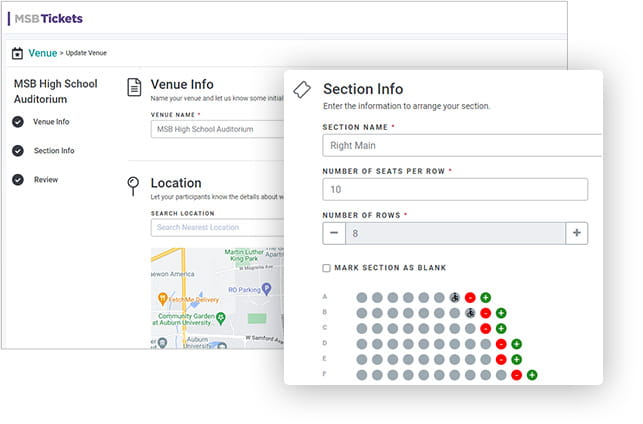Increase the number of rows with plus button
Viewport: 643px width, 424px height.
click(x=577, y=233)
